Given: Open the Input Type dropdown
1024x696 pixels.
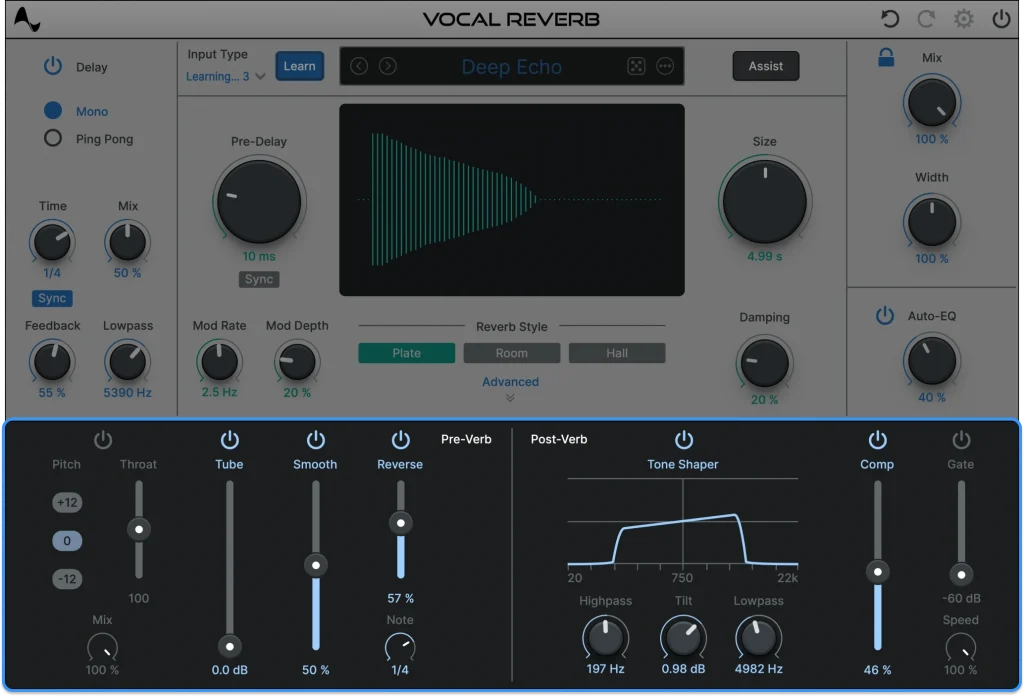Looking at the screenshot, I should click(x=225, y=76).
